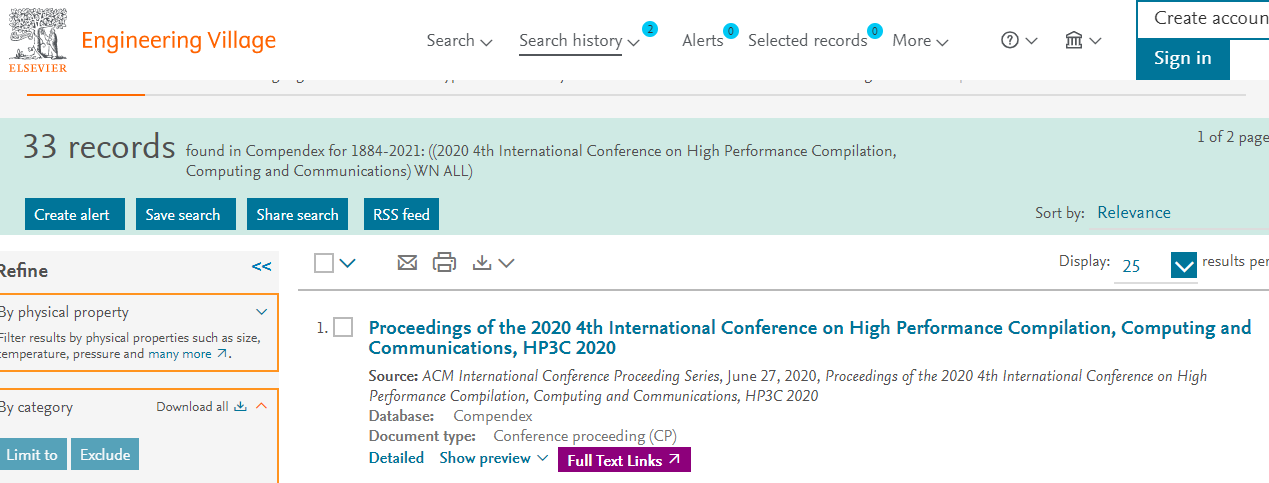1269x483 pixels.
Task: Collapse the Refine panel with the double chevron
Action: [x=261, y=266]
